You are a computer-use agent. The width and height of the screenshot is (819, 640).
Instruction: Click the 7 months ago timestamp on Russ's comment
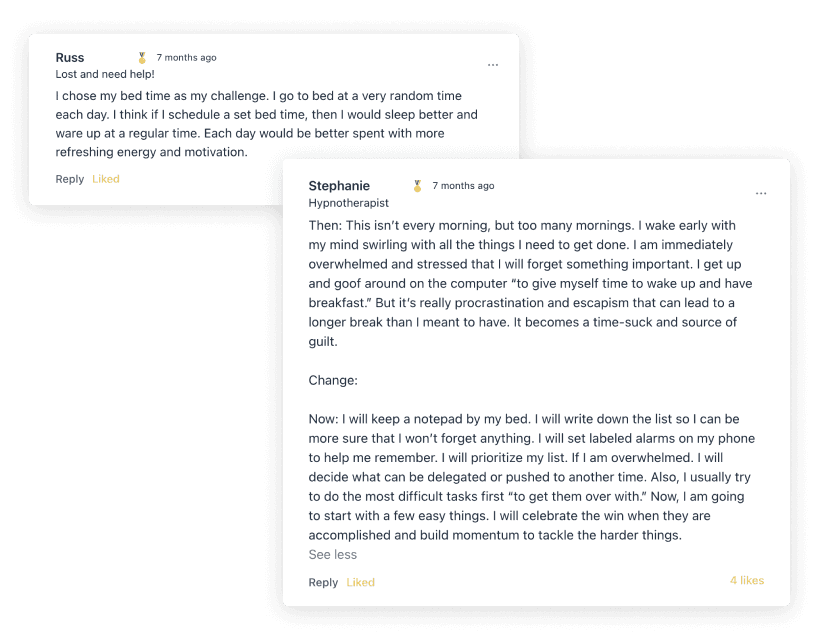coord(186,58)
